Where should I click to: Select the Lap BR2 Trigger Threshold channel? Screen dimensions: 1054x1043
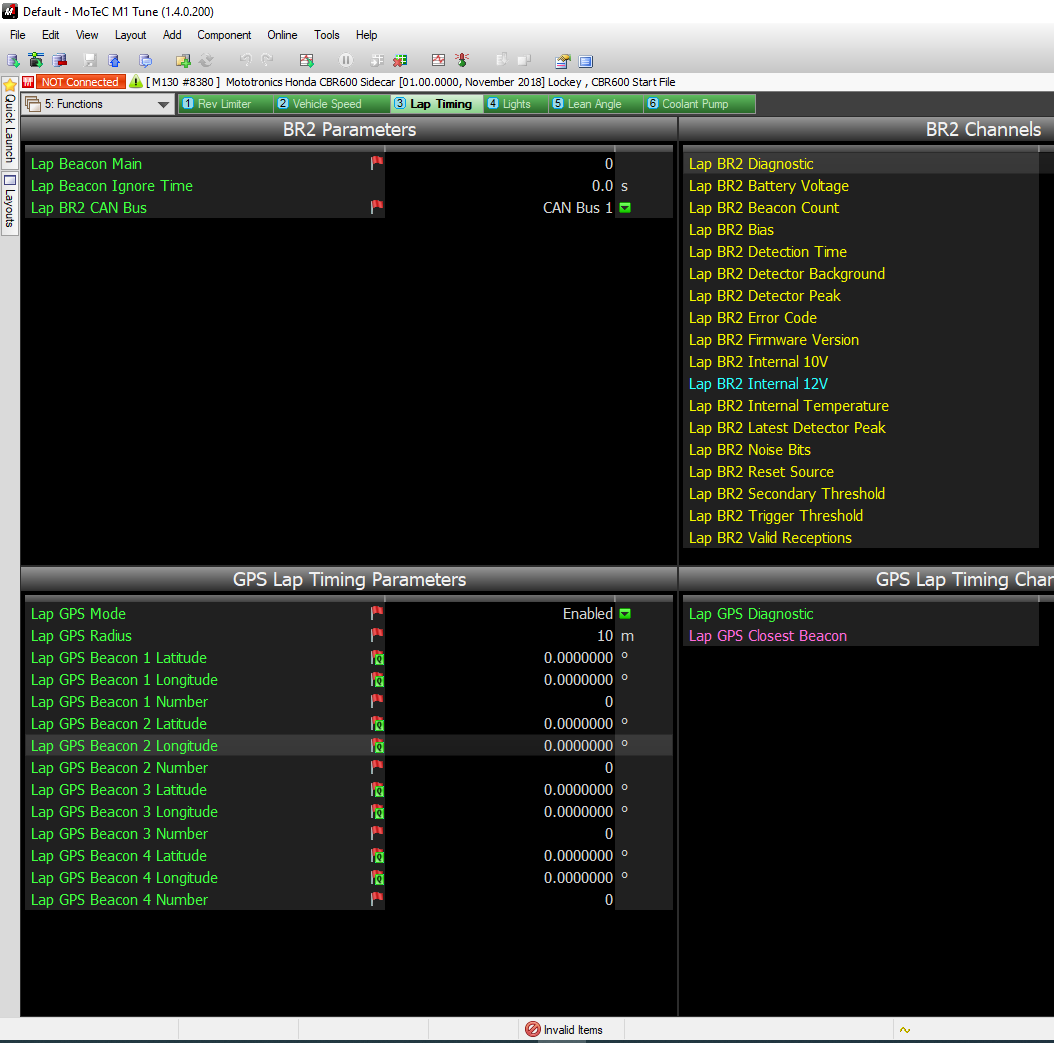[x=861, y=515]
